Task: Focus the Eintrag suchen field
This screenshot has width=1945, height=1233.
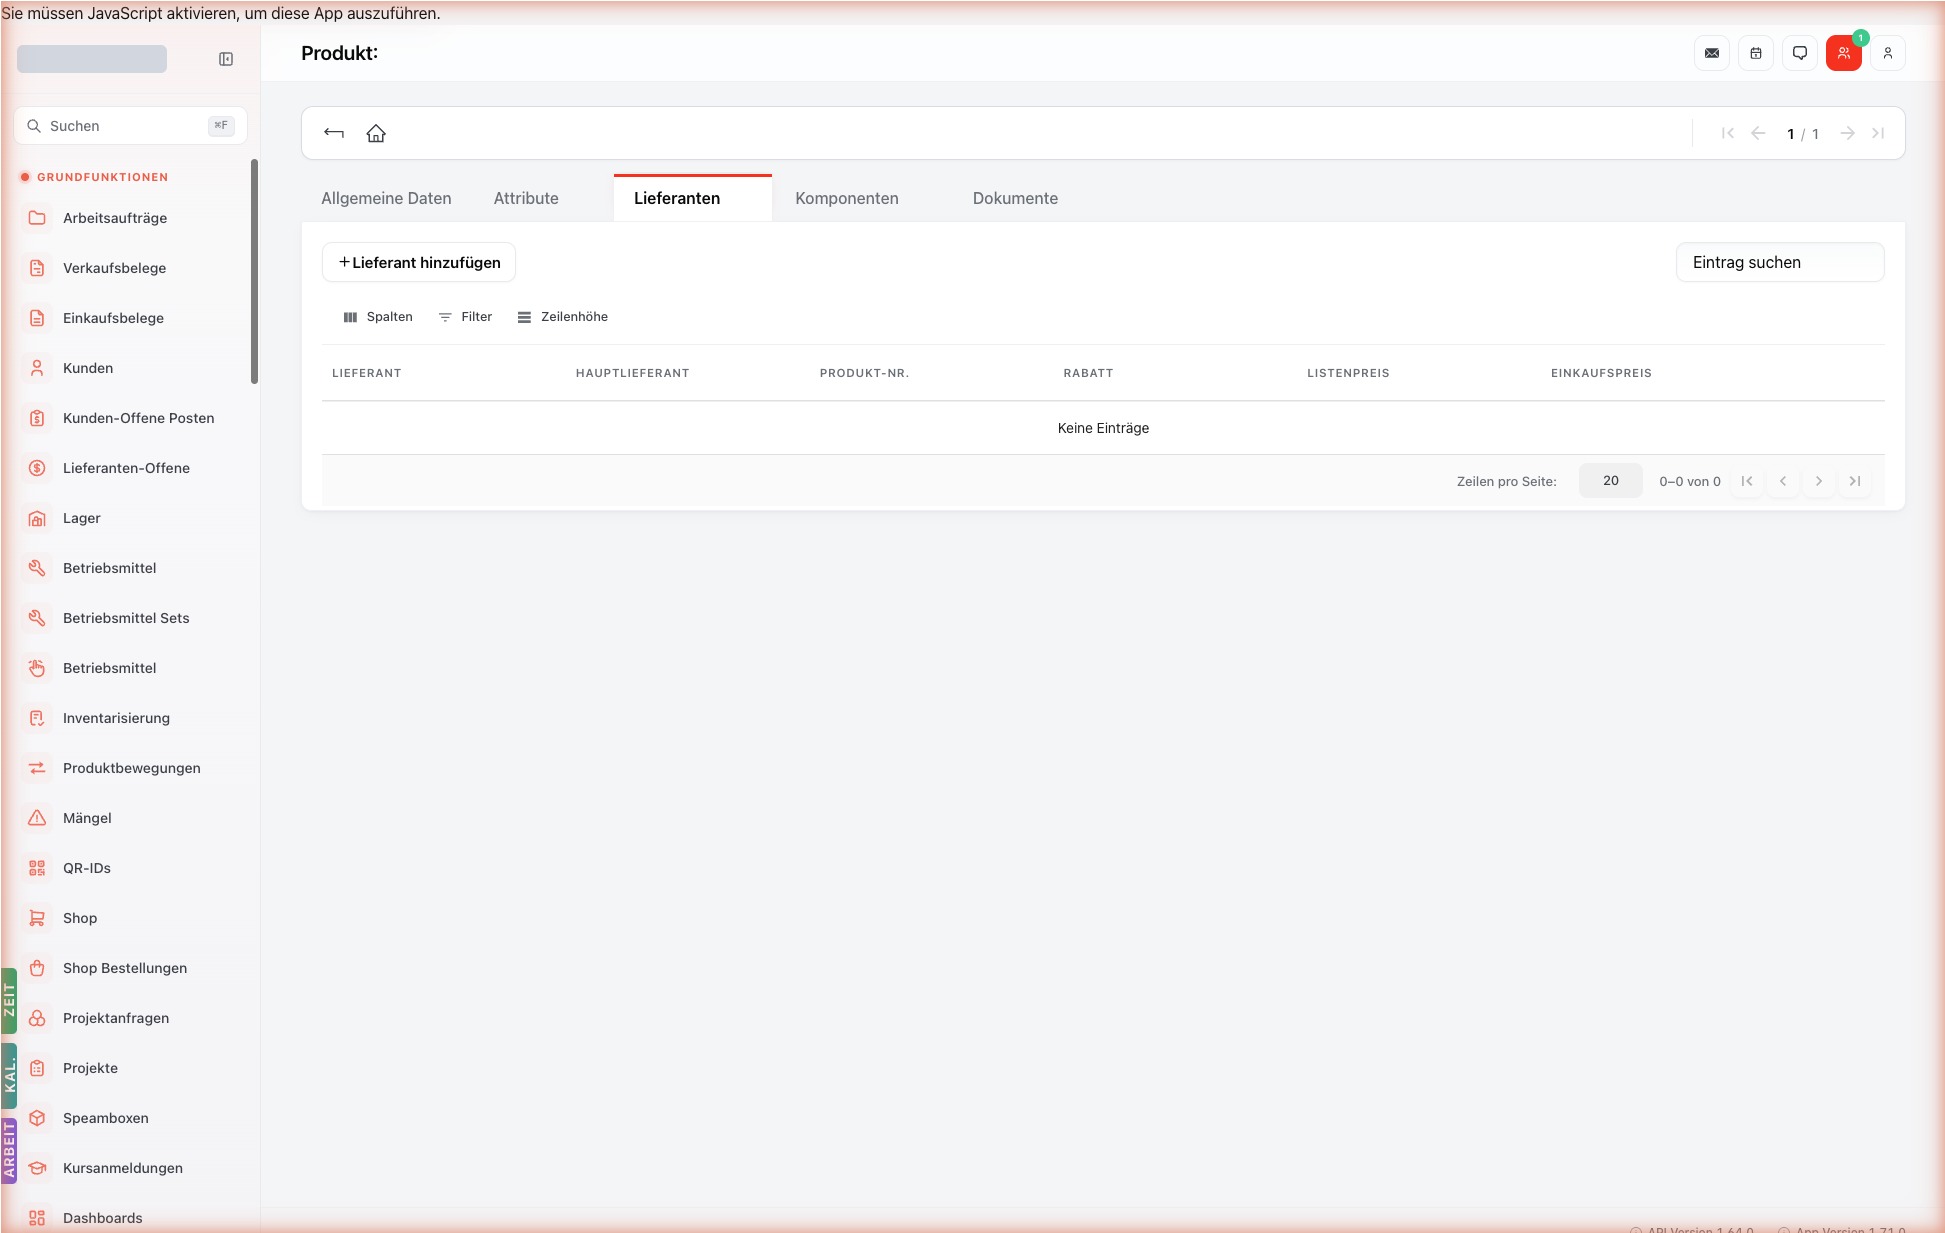Action: coord(1780,262)
